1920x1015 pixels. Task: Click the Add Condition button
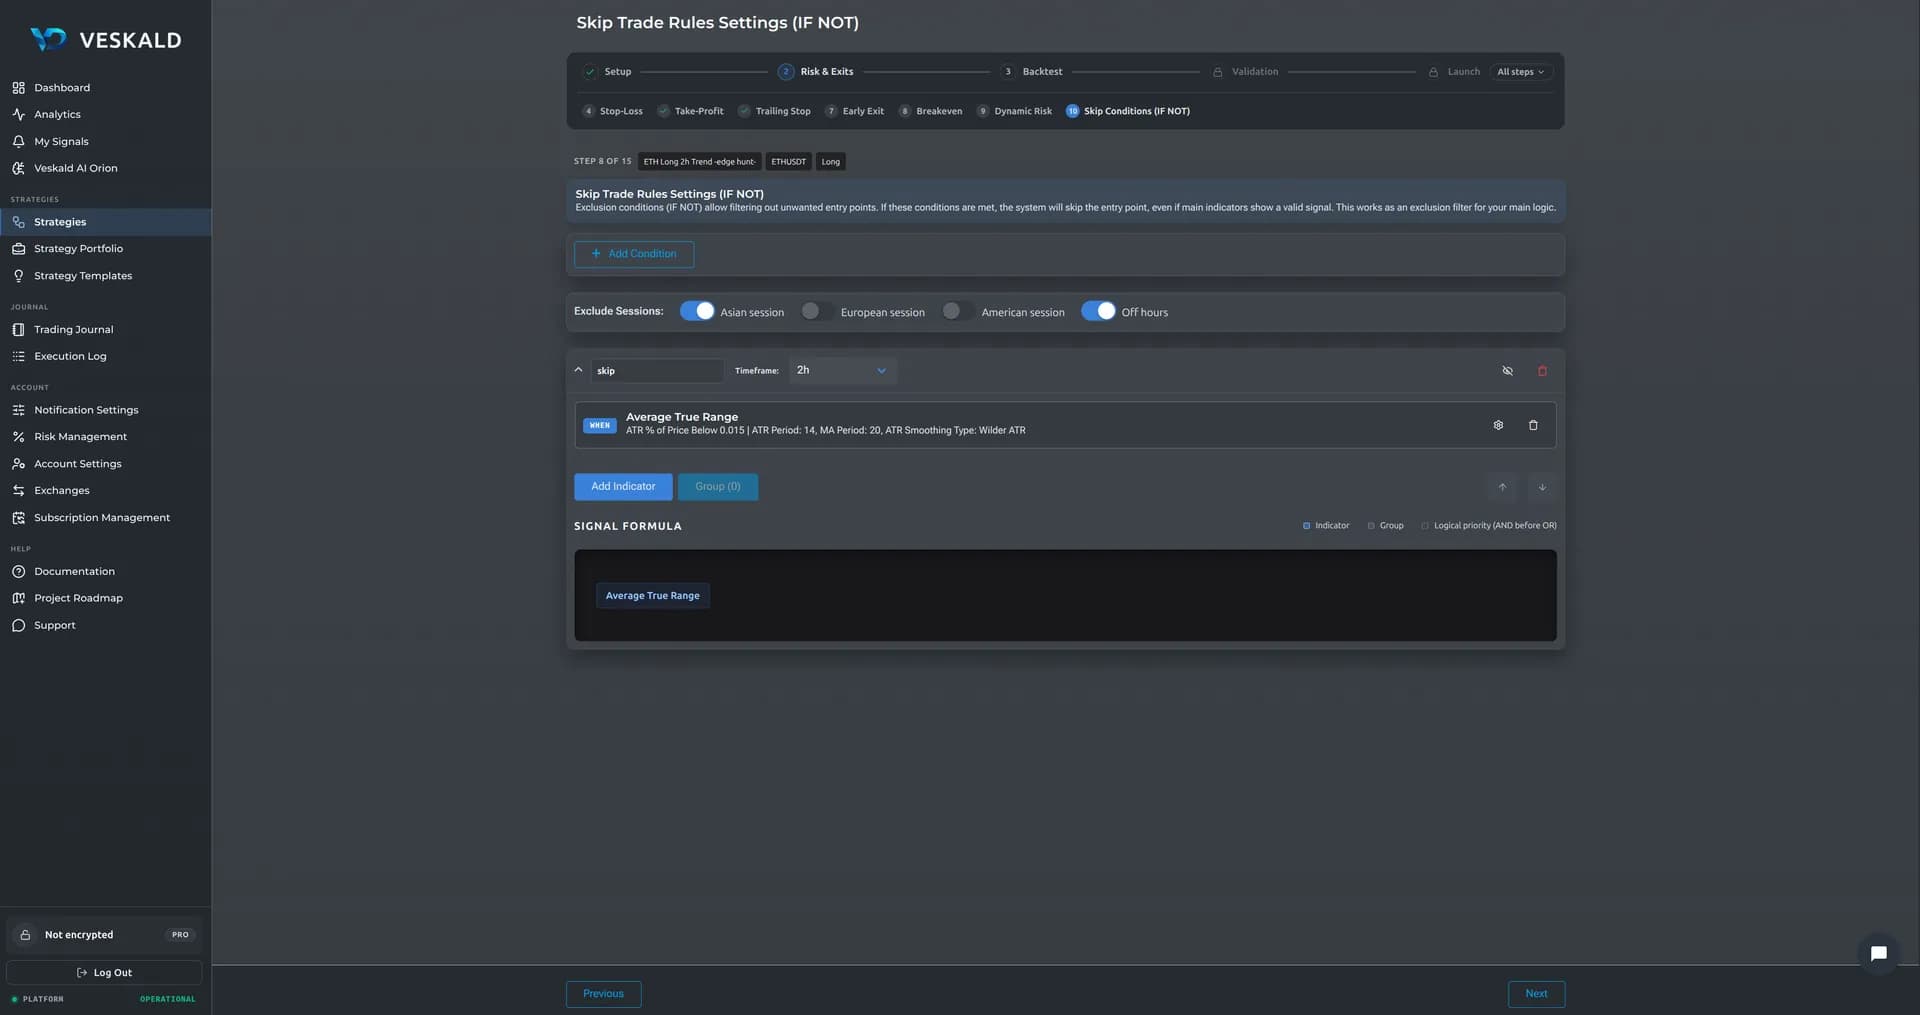634,254
